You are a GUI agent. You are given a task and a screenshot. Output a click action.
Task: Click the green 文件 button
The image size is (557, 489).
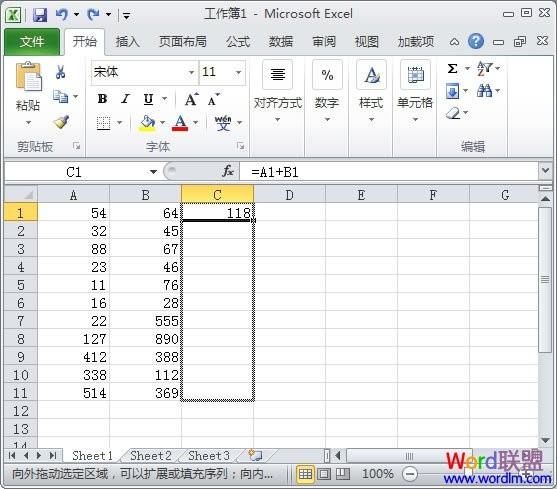32,42
